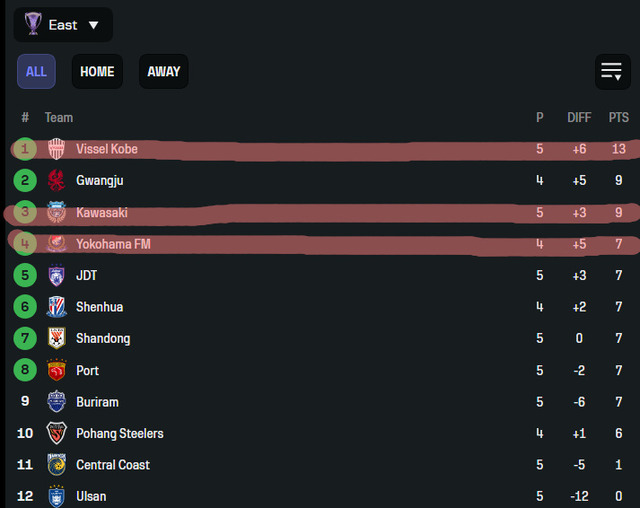Open the Kawasaki team row

click(x=322, y=212)
